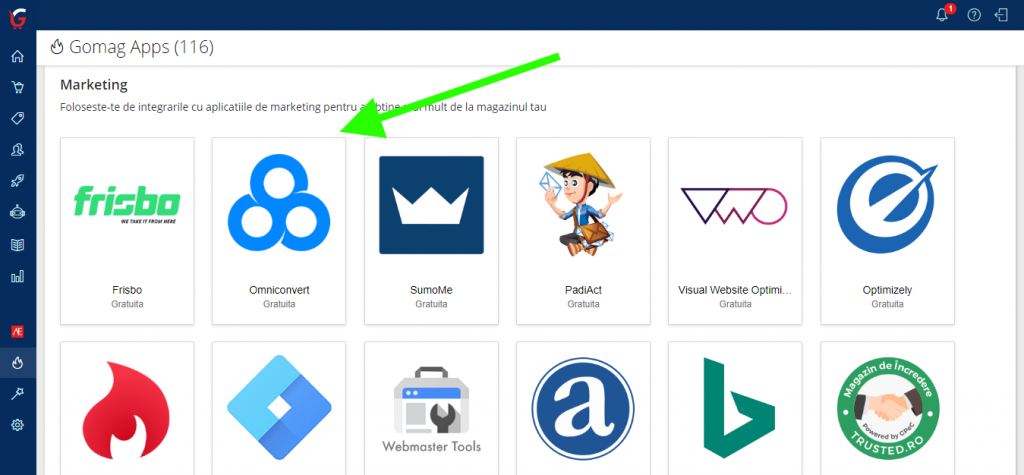
Task: Open the magic wand design icon
Action: [x=18, y=394]
